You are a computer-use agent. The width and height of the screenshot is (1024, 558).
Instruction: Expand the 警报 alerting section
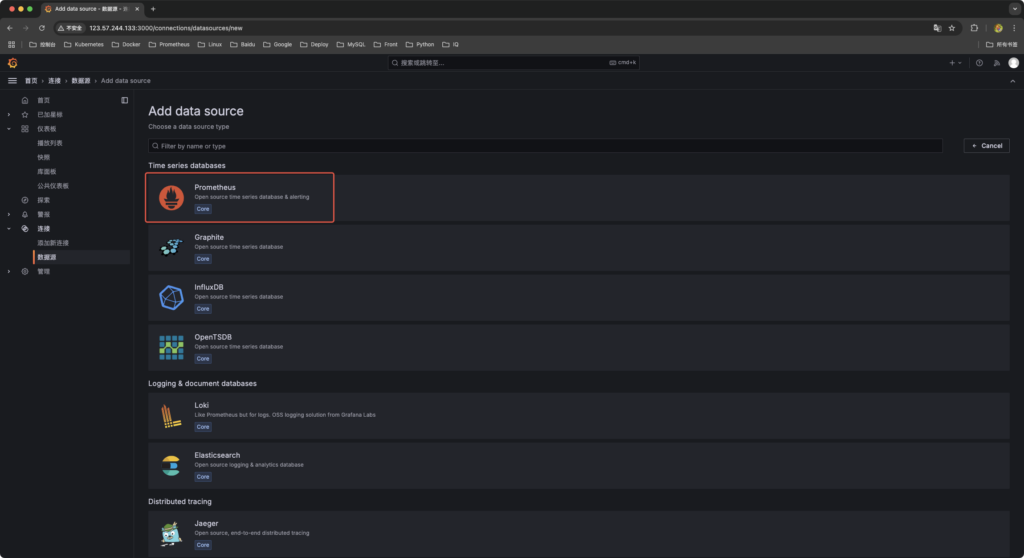tap(9, 214)
